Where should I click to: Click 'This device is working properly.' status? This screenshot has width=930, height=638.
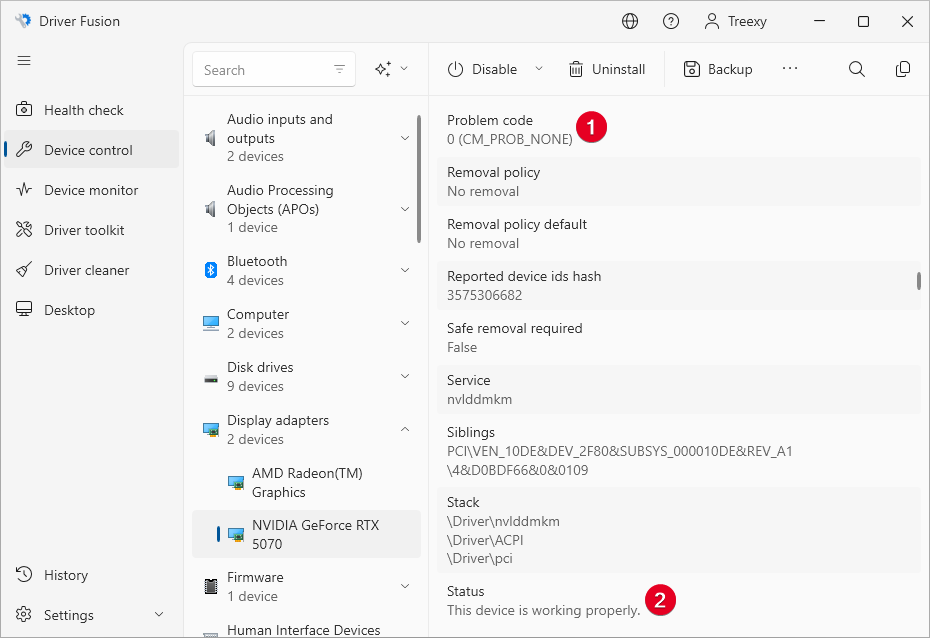pyautogui.click(x=543, y=610)
